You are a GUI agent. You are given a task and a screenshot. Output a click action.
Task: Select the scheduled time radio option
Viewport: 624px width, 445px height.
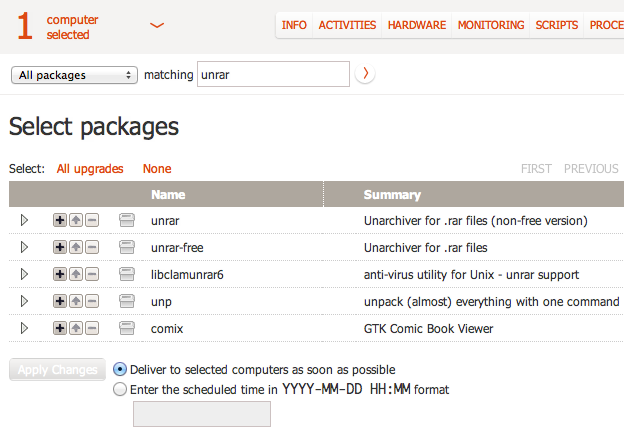tap(120, 389)
